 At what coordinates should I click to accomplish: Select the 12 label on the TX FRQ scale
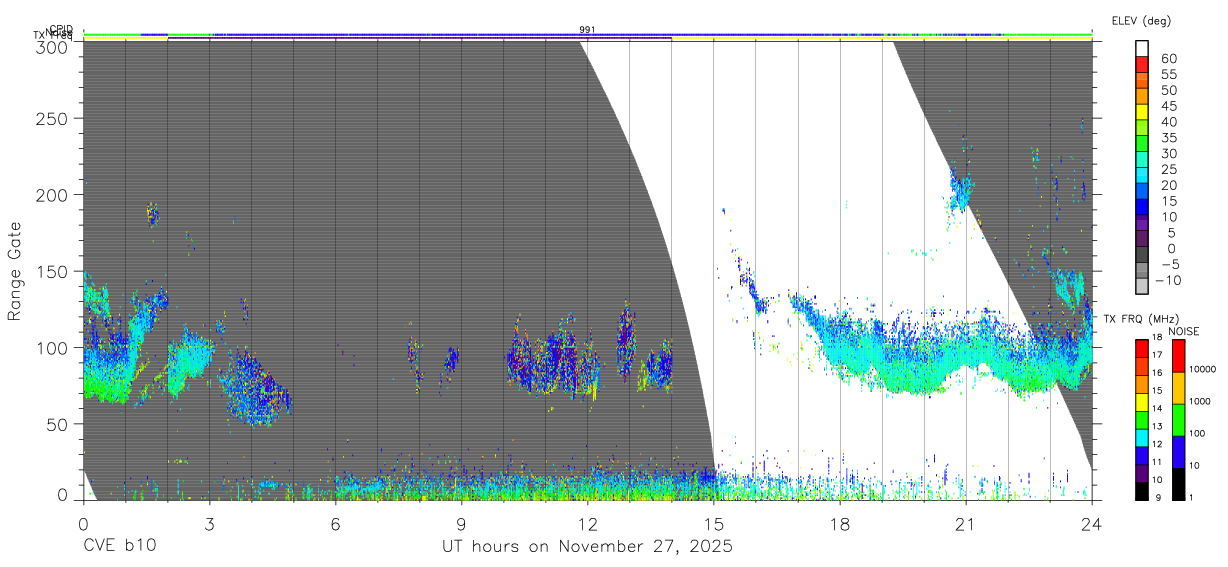[x=1157, y=444]
